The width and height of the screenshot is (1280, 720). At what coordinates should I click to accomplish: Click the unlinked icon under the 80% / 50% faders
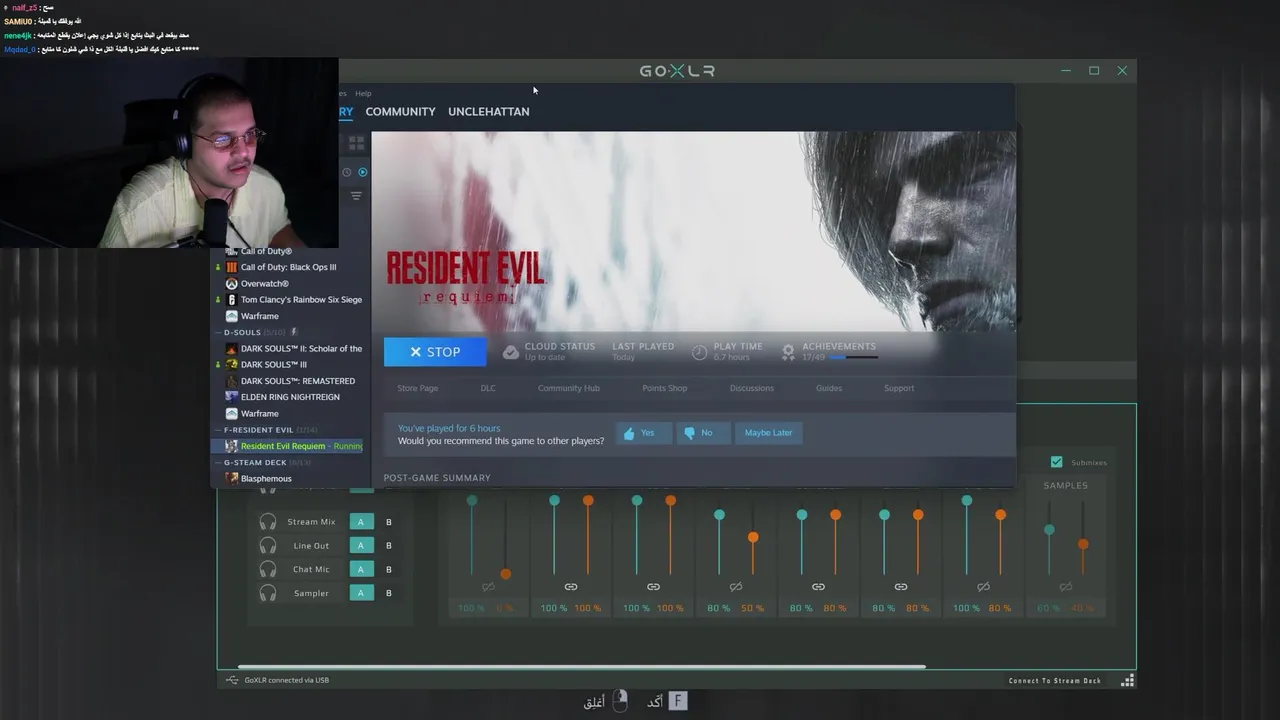coord(736,587)
